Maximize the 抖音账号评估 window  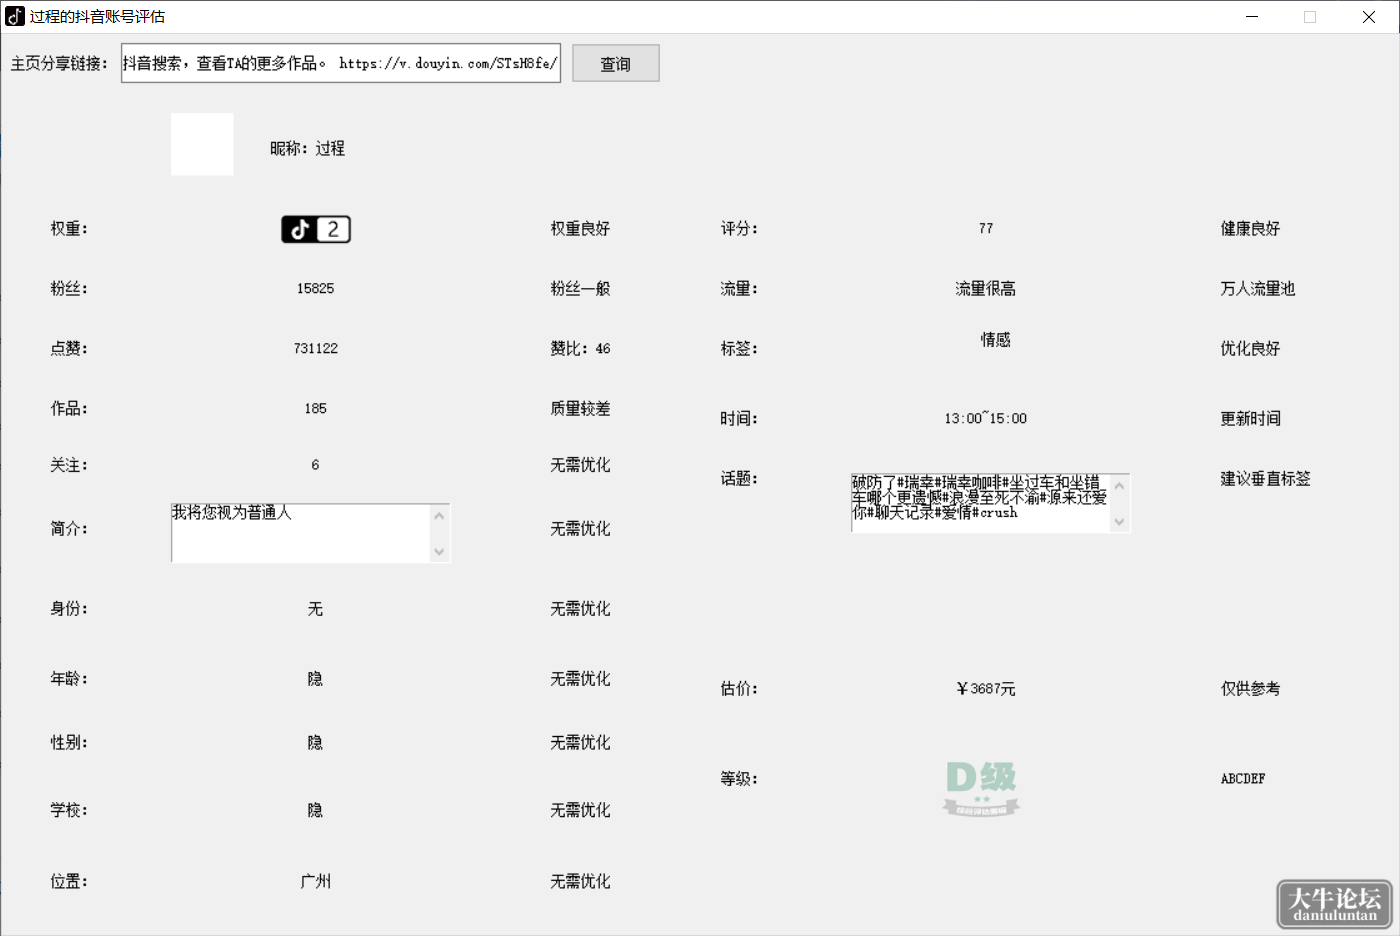1310,16
